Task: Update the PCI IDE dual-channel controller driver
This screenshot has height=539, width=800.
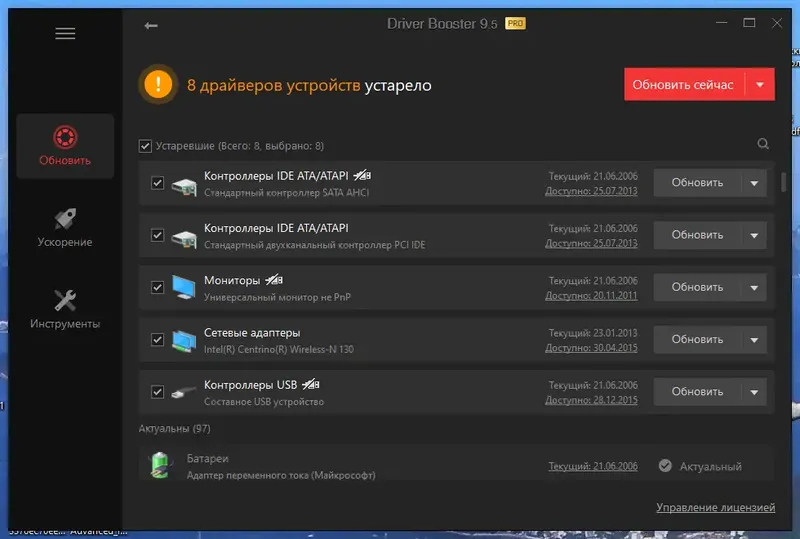Action: coord(697,235)
